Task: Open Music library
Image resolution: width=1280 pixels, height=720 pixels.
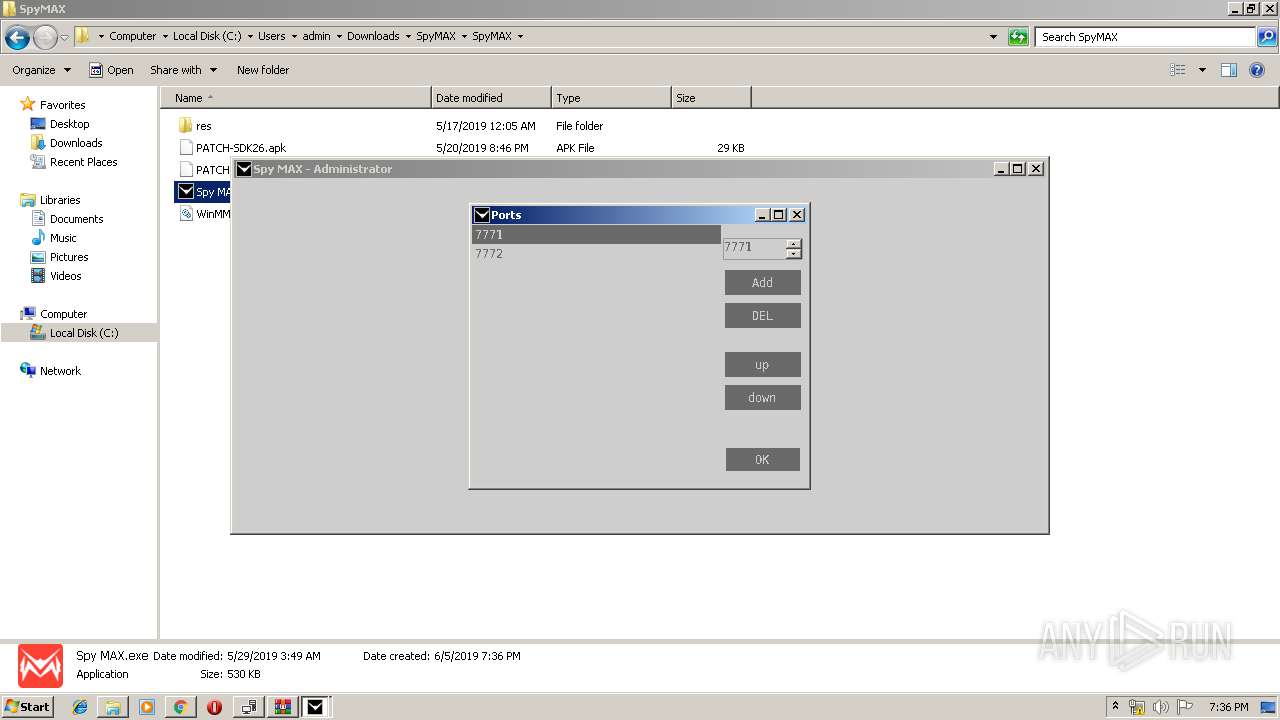Action: [x=63, y=238]
